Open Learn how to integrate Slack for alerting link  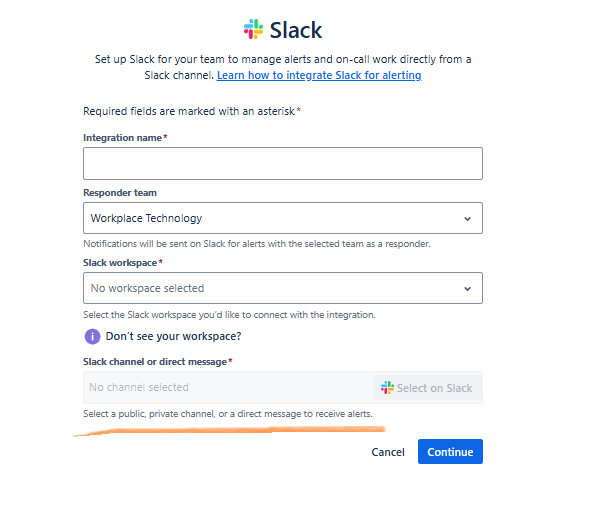[x=319, y=75]
